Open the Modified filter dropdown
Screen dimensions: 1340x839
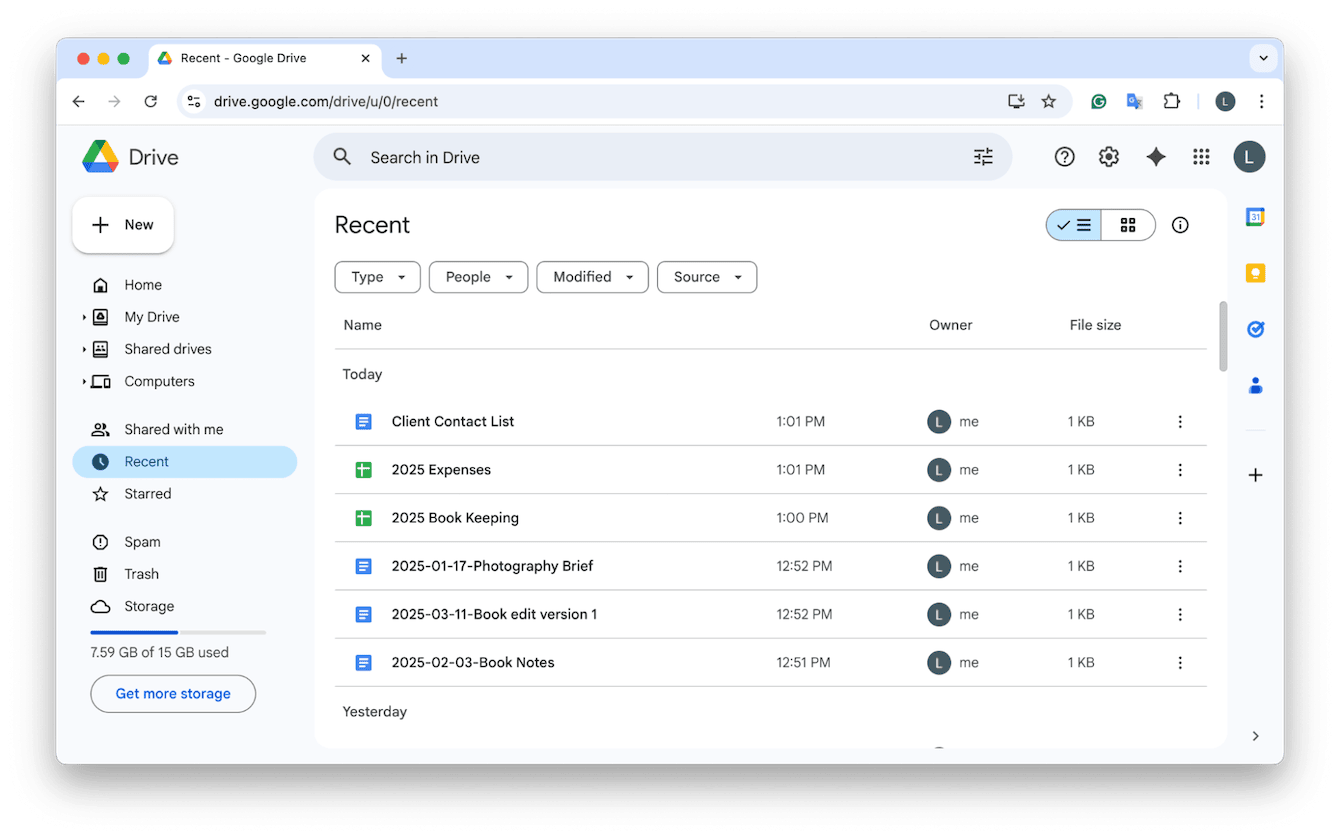coord(592,277)
